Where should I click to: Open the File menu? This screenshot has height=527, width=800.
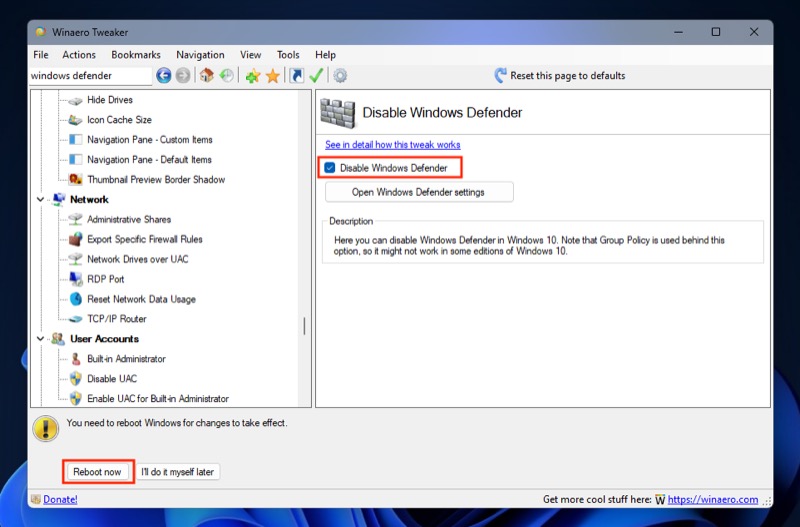click(x=41, y=55)
